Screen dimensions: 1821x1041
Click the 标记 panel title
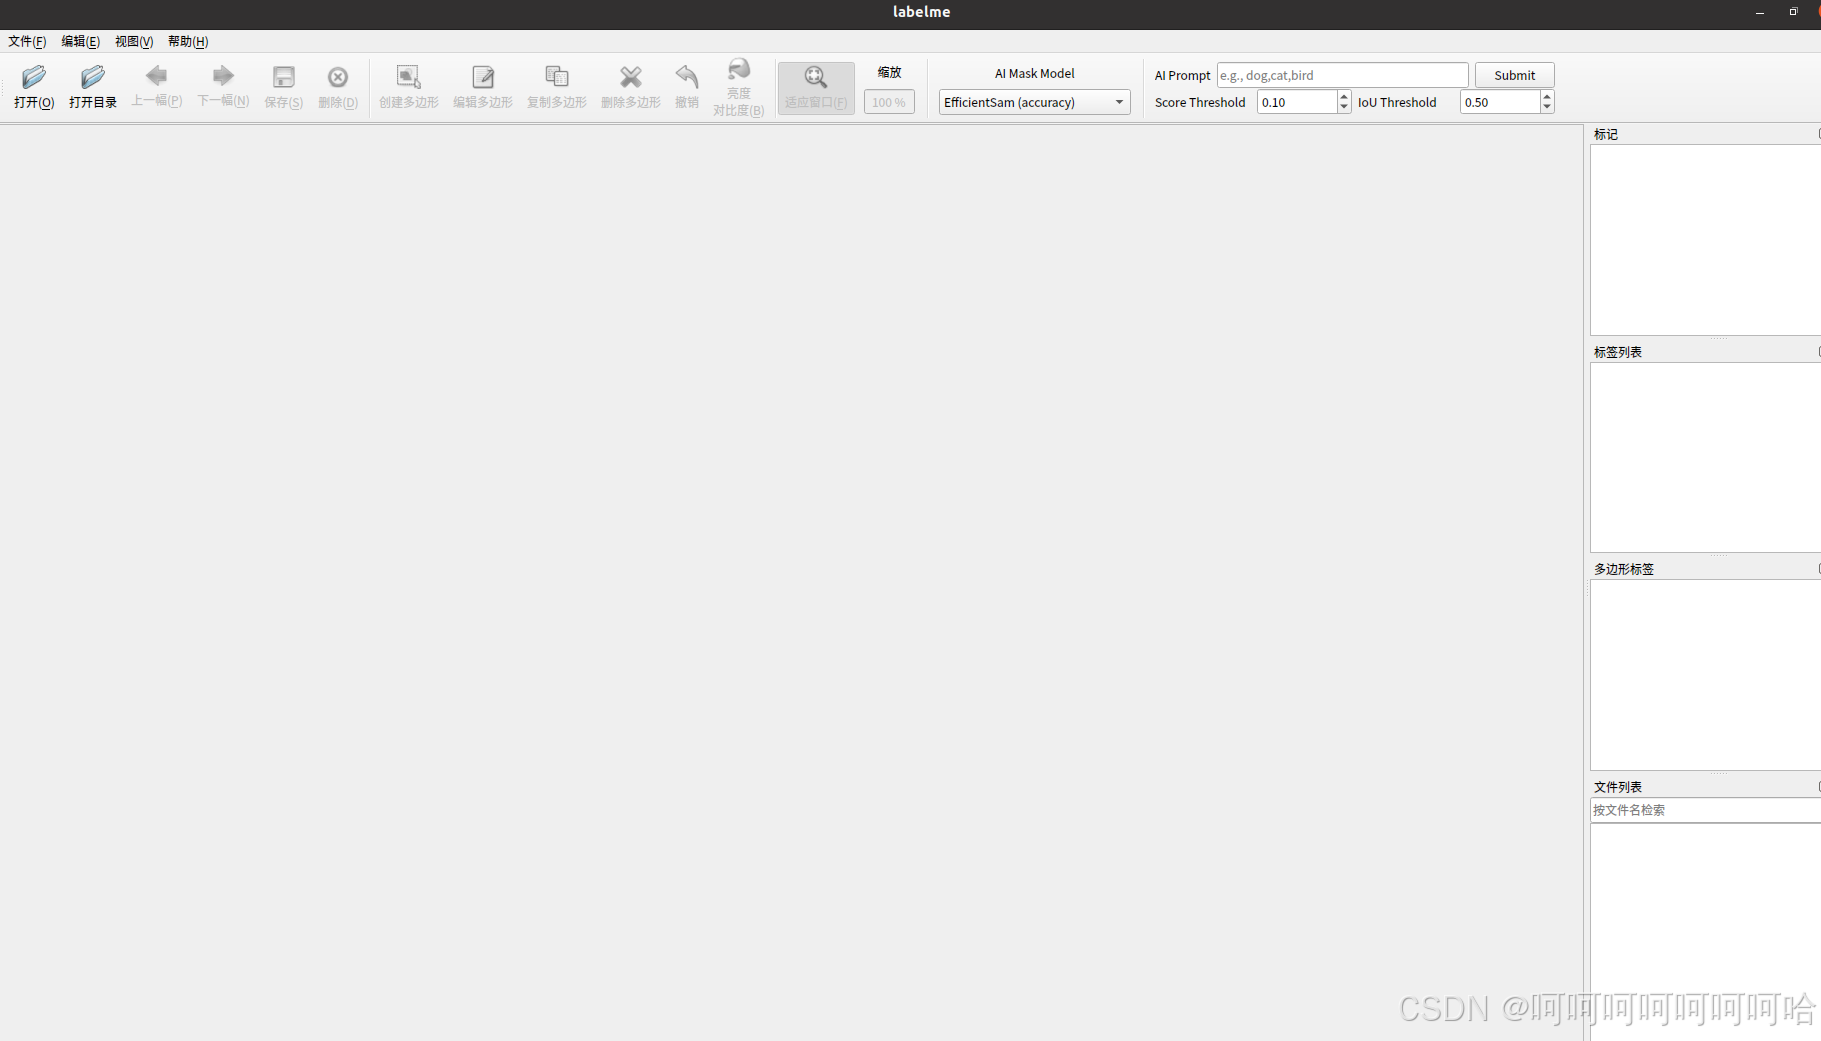[x=1606, y=134]
